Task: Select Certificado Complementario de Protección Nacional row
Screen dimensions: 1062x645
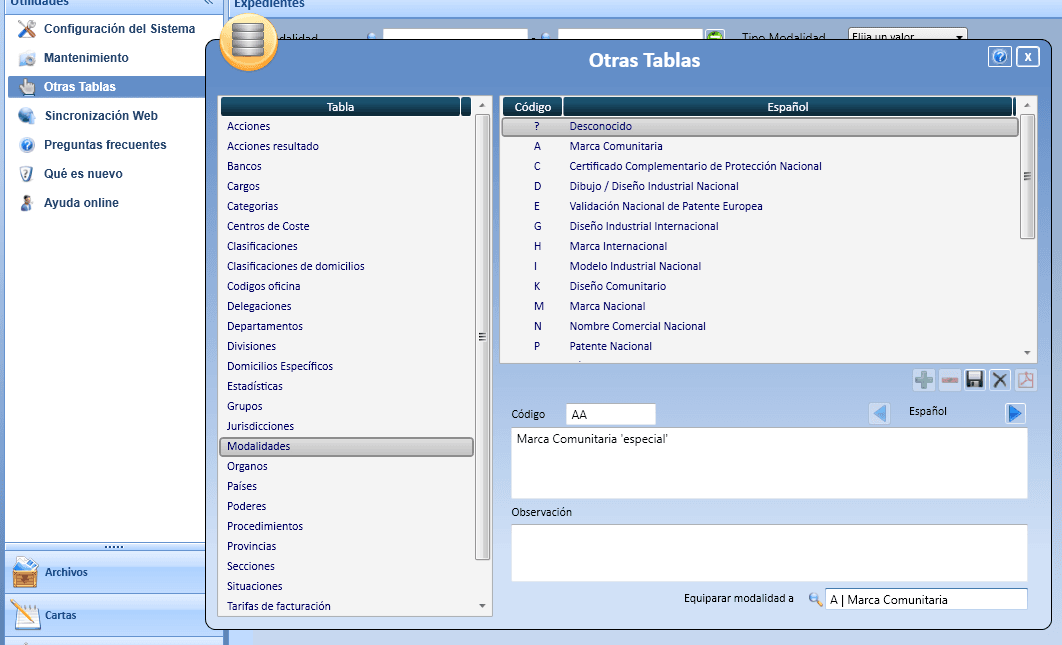Action: tap(760, 167)
